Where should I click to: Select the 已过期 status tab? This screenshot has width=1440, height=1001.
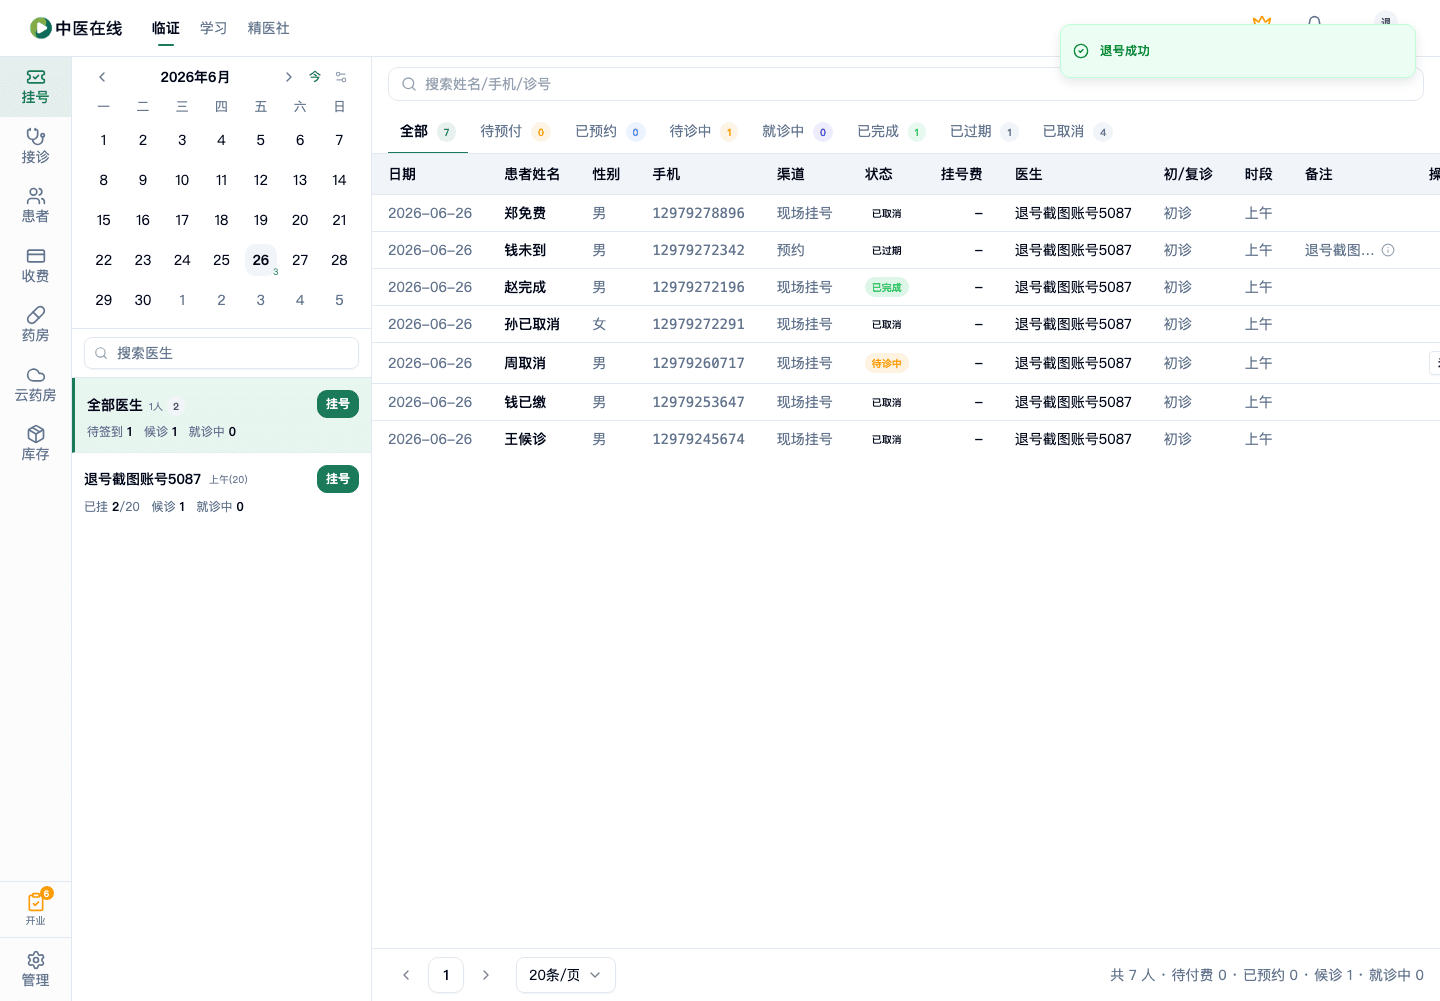984,131
